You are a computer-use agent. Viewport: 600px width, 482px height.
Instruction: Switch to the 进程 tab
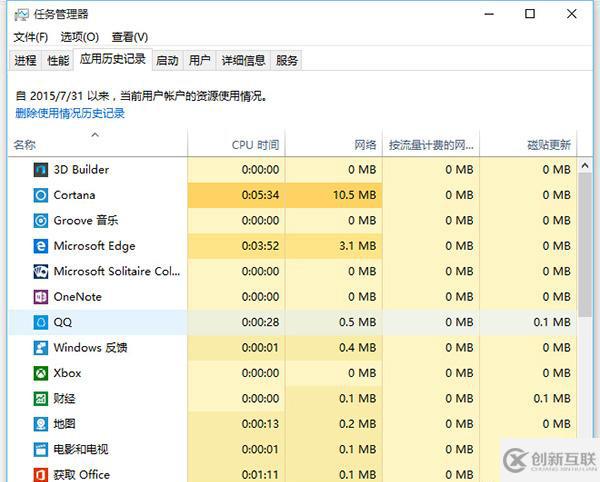[25, 60]
